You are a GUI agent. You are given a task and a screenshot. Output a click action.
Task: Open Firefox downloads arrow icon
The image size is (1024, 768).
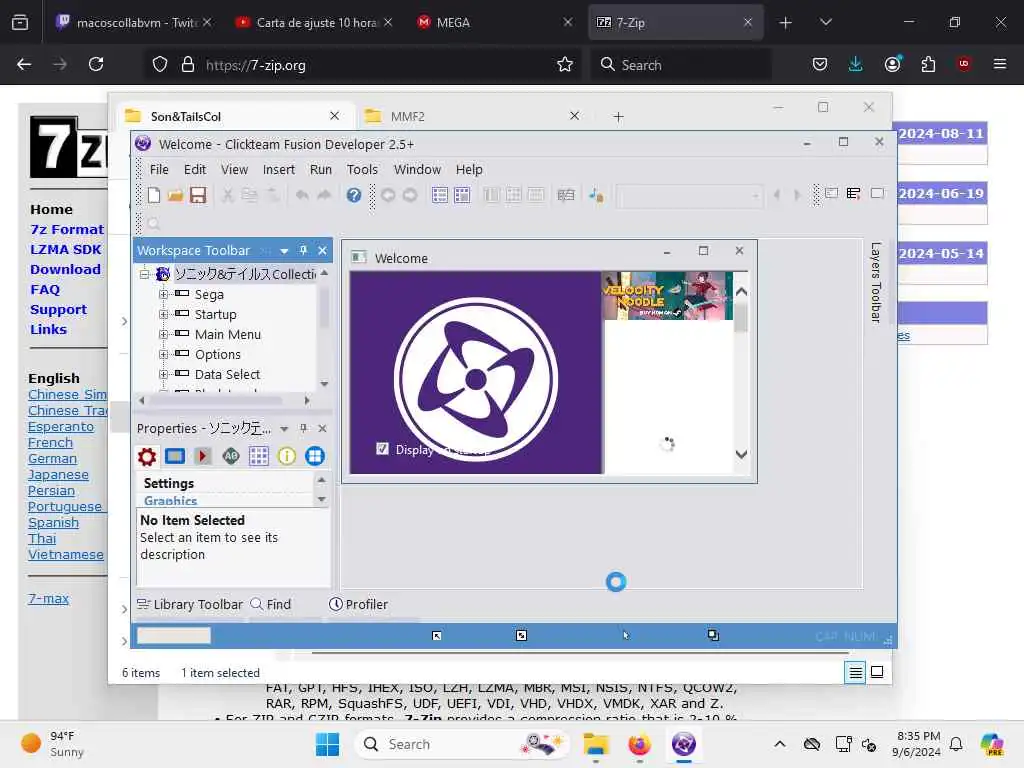[x=856, y=64]
